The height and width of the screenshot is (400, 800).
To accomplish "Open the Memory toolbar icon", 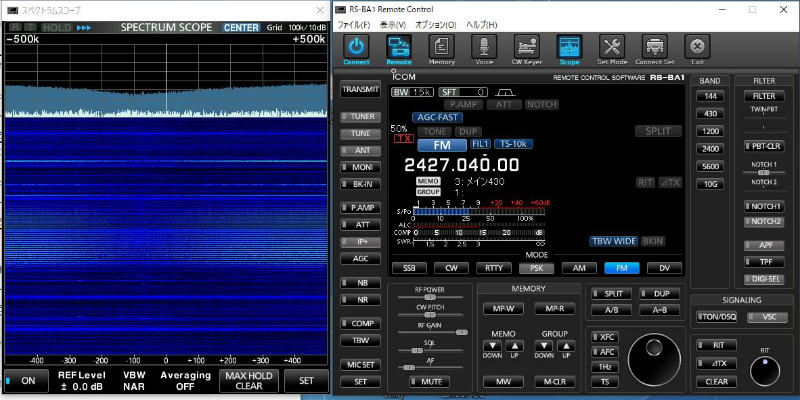I will coord(442,47).
